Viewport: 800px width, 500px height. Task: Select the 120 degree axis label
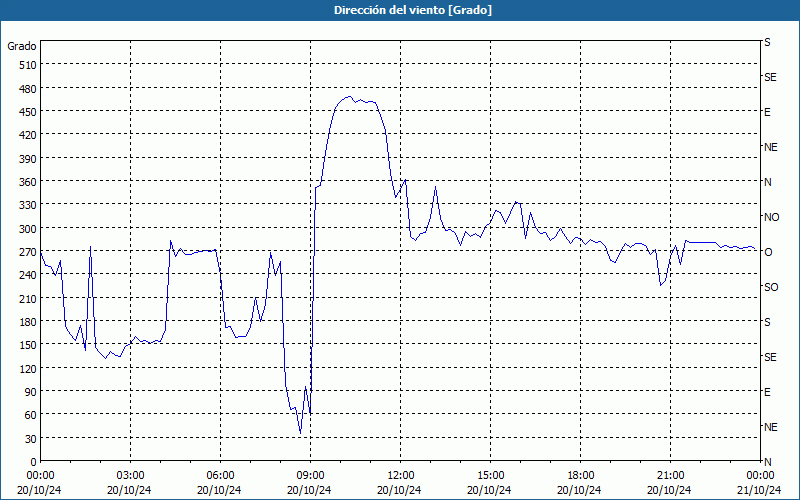pyautogui.click(x=28, y=368)
